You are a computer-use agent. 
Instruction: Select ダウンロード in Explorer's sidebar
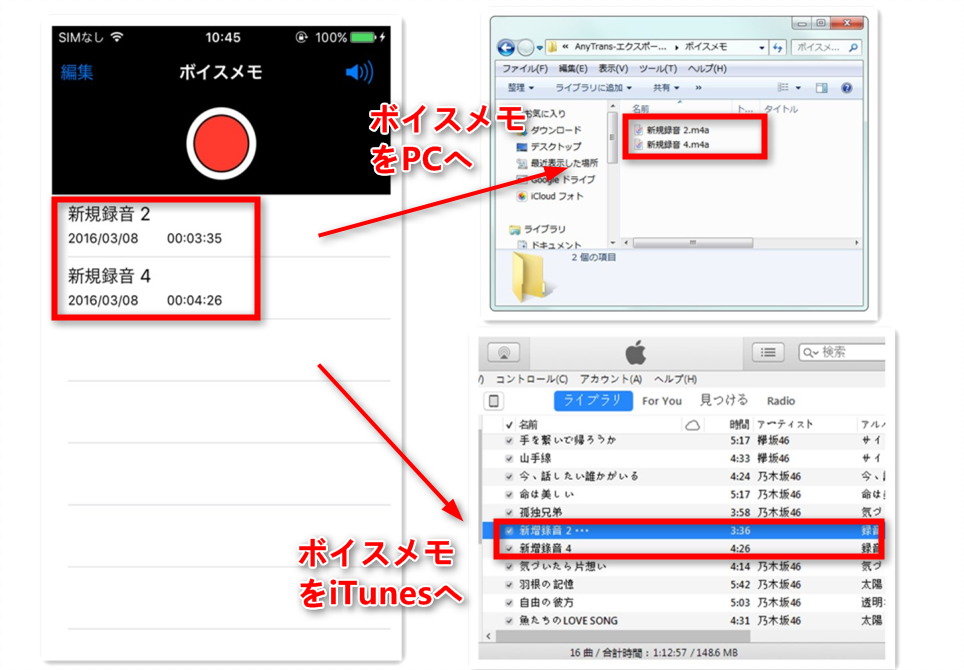[x=549, y=130]
